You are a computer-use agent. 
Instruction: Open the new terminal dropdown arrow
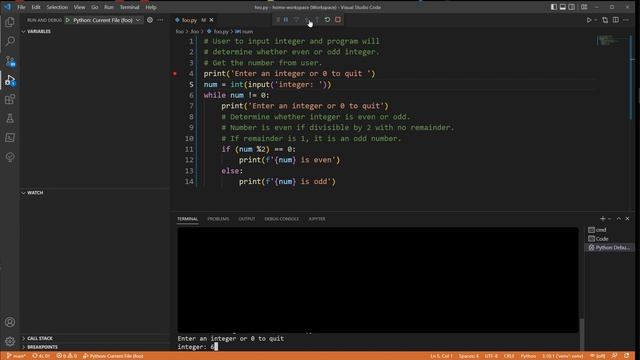point(610,219)
